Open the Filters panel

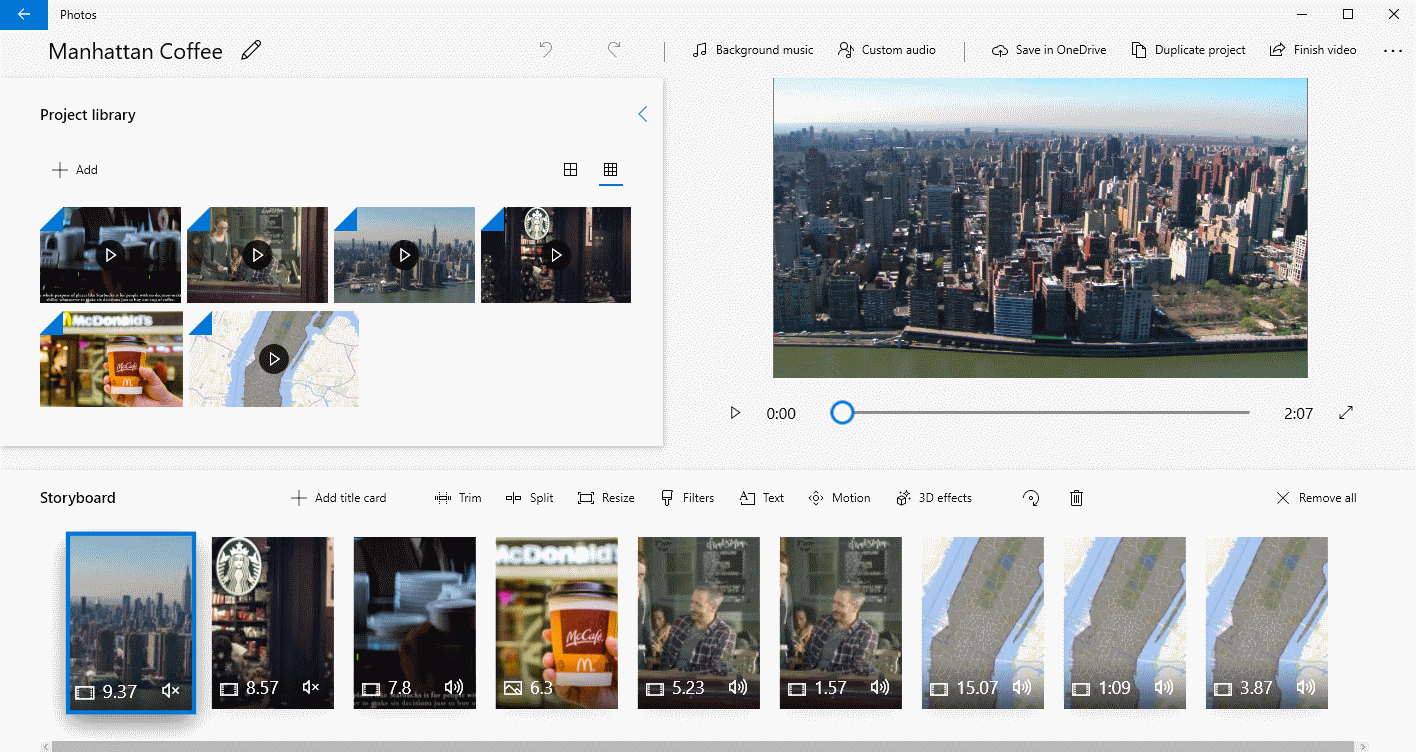pyautogui.click(x=687, y=497)
